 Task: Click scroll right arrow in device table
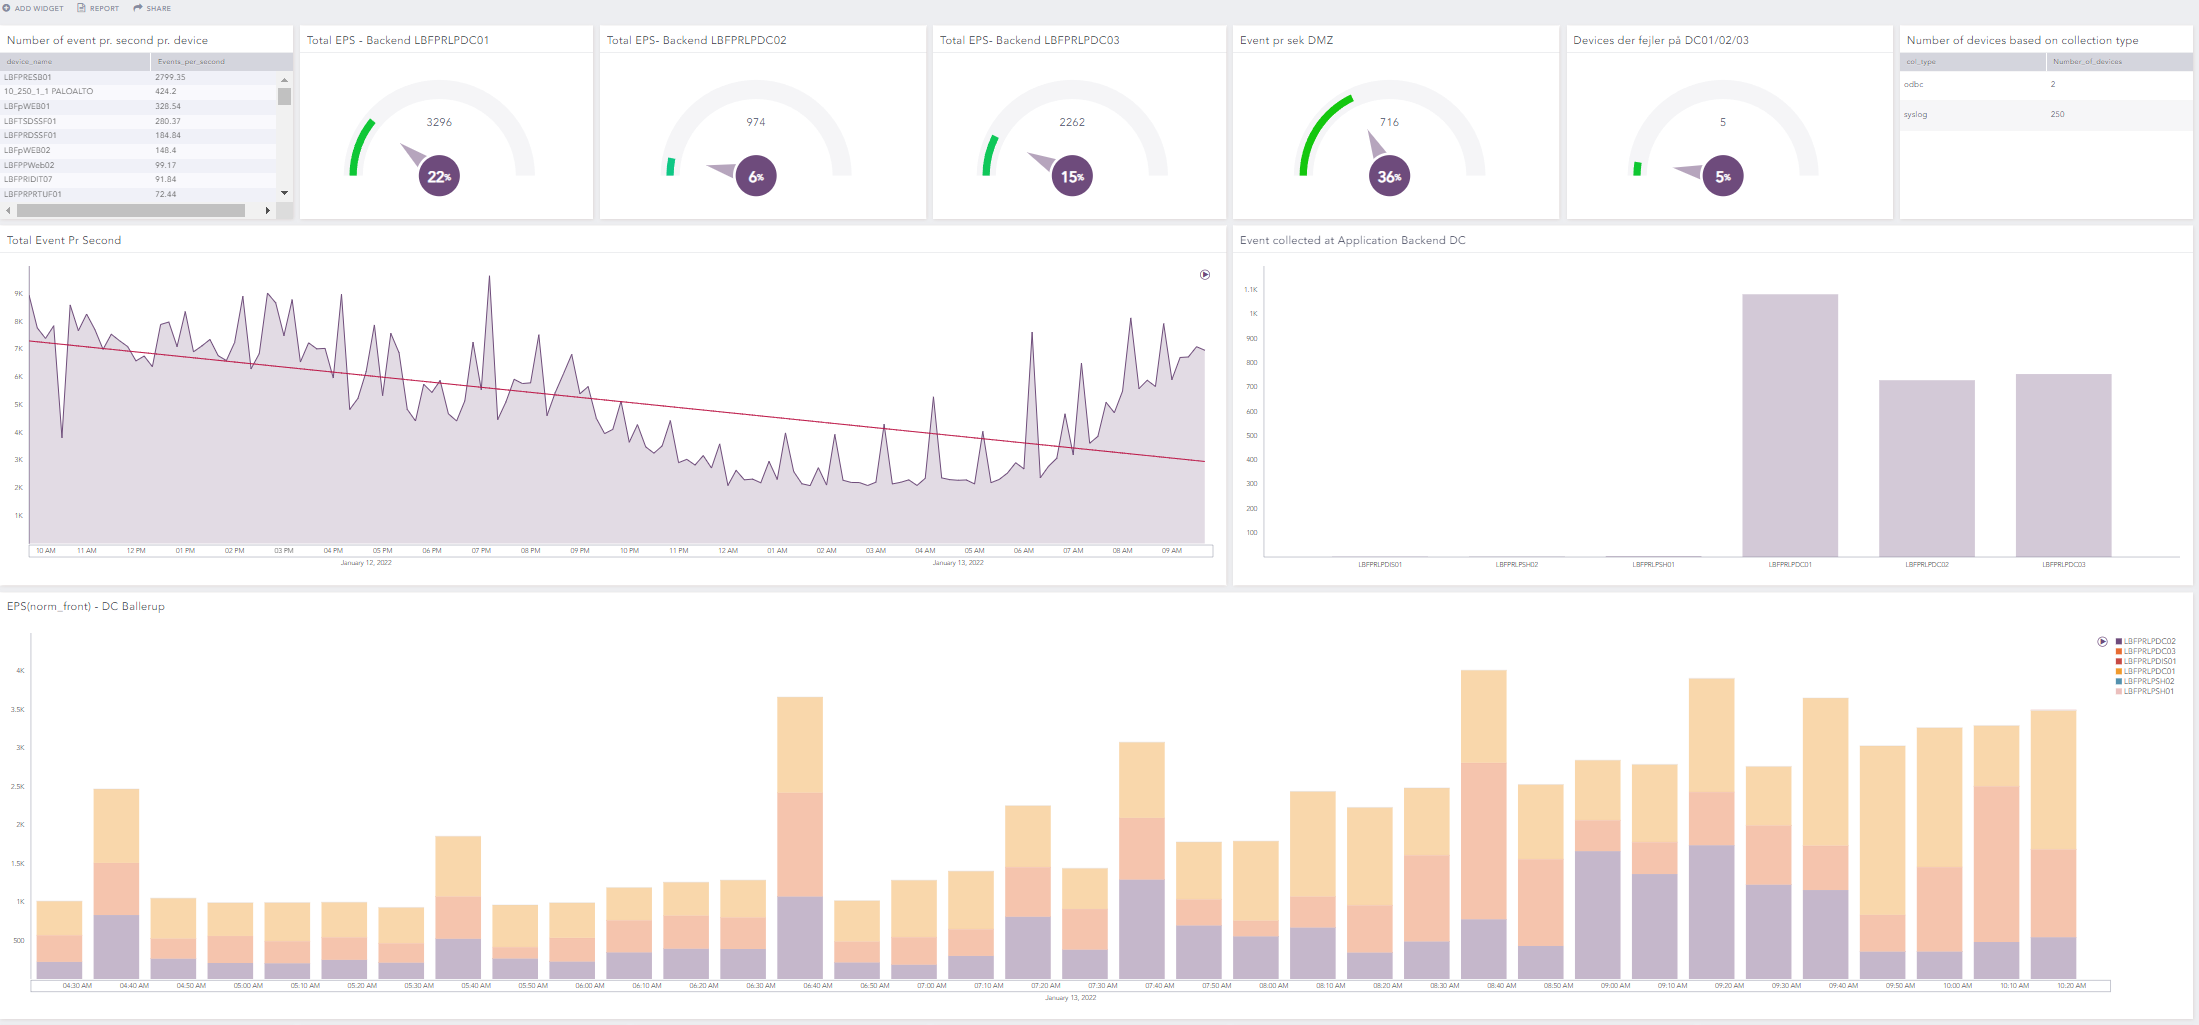point(267,211)
